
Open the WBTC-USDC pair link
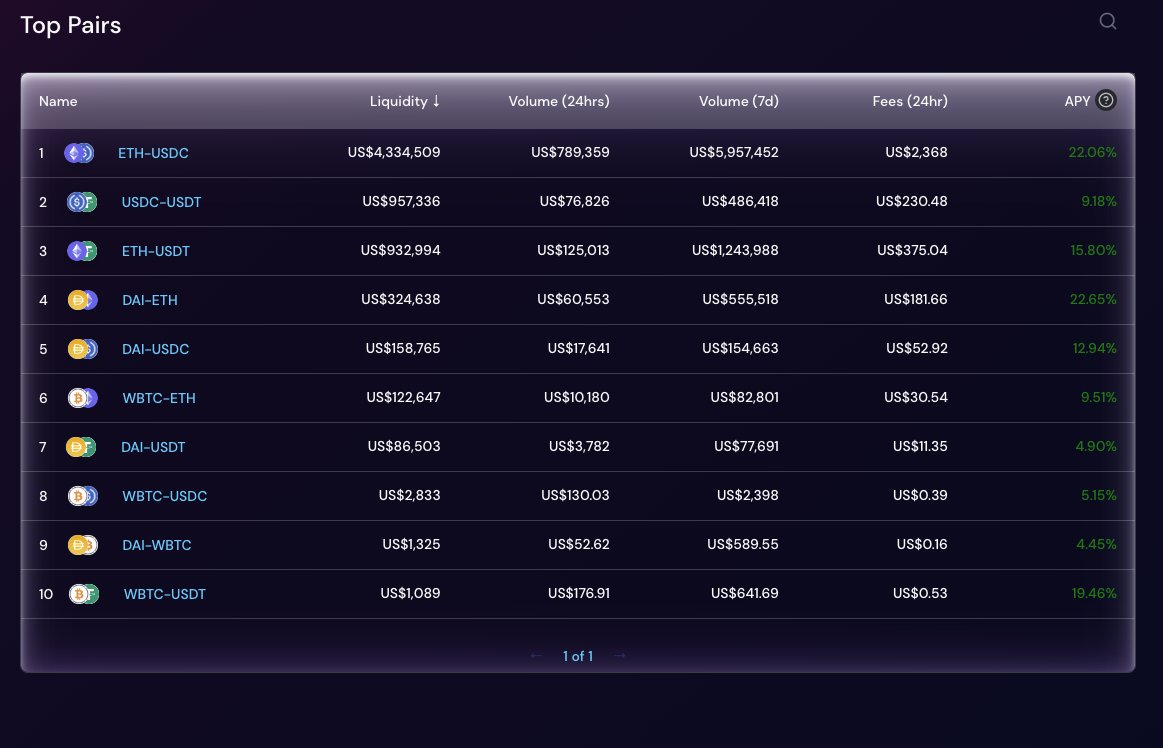click(164, 496)
